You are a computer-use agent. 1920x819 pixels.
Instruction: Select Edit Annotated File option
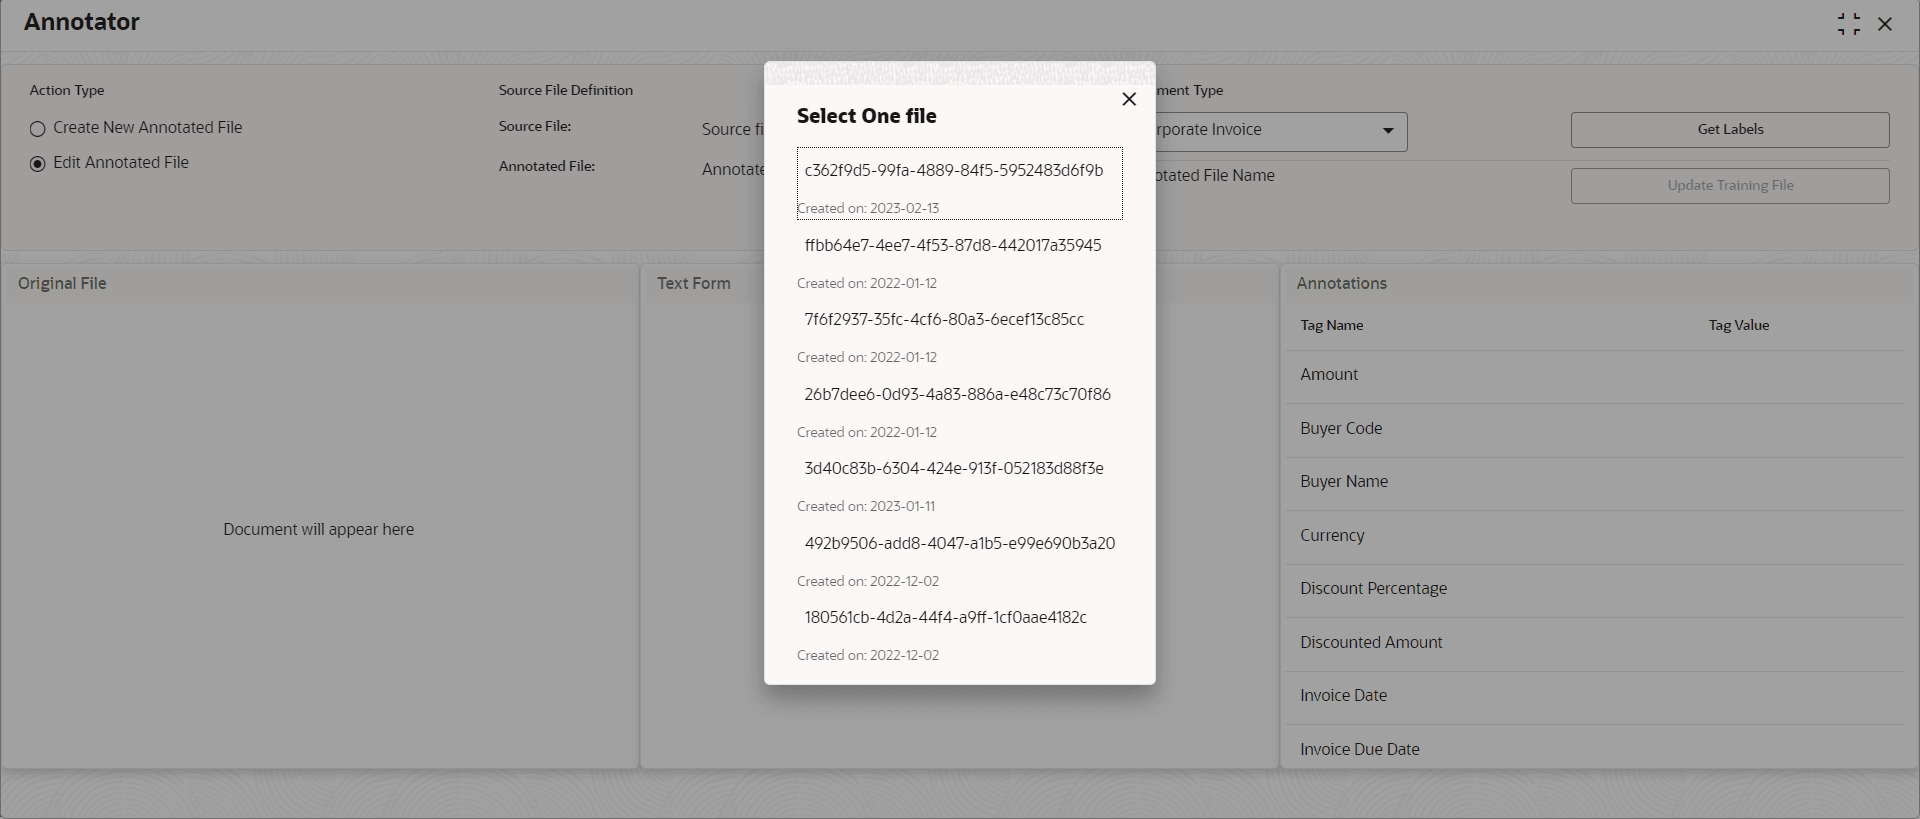point(109,163)
